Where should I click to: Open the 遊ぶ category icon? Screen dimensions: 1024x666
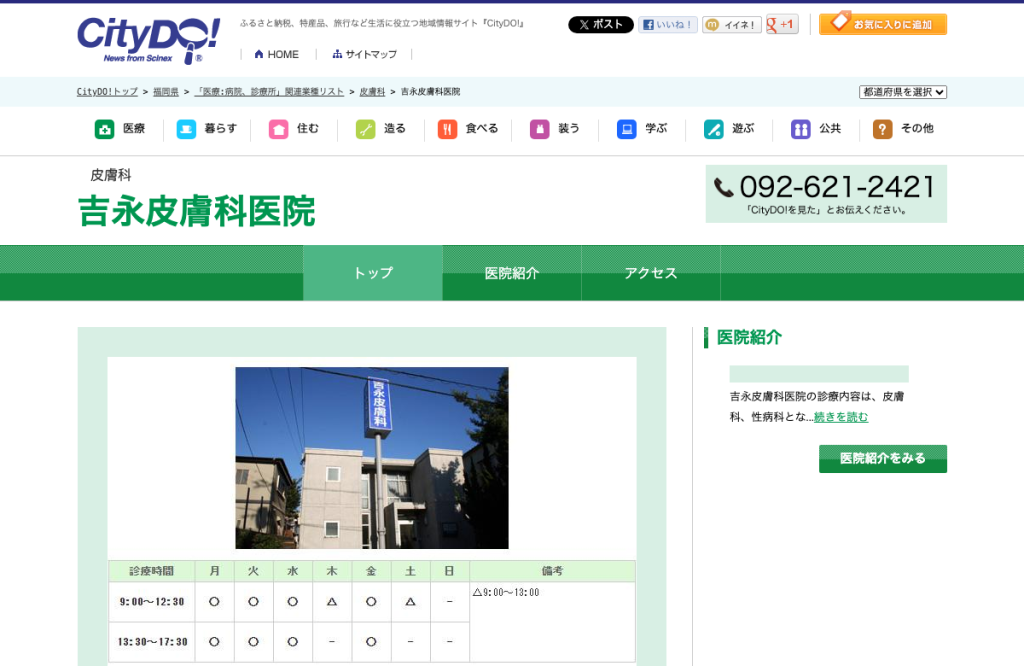point(713,129)
